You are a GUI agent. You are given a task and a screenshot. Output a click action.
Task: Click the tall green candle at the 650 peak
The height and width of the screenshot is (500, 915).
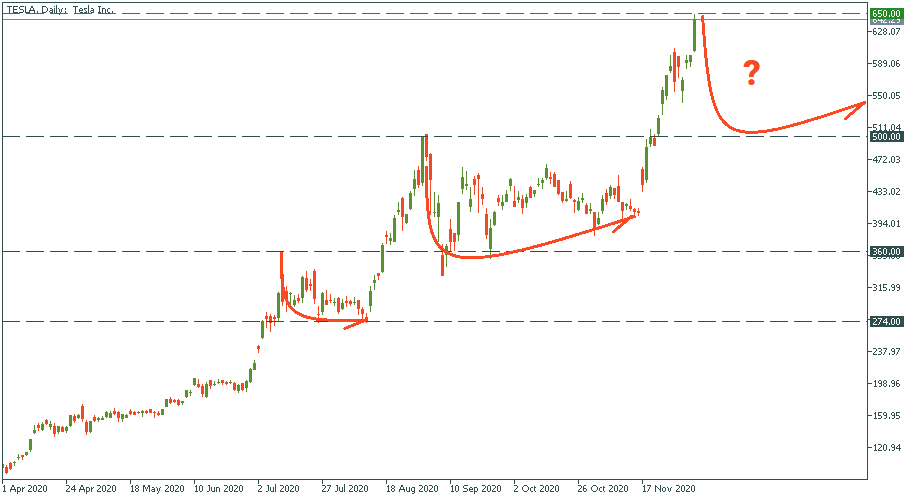695,33
